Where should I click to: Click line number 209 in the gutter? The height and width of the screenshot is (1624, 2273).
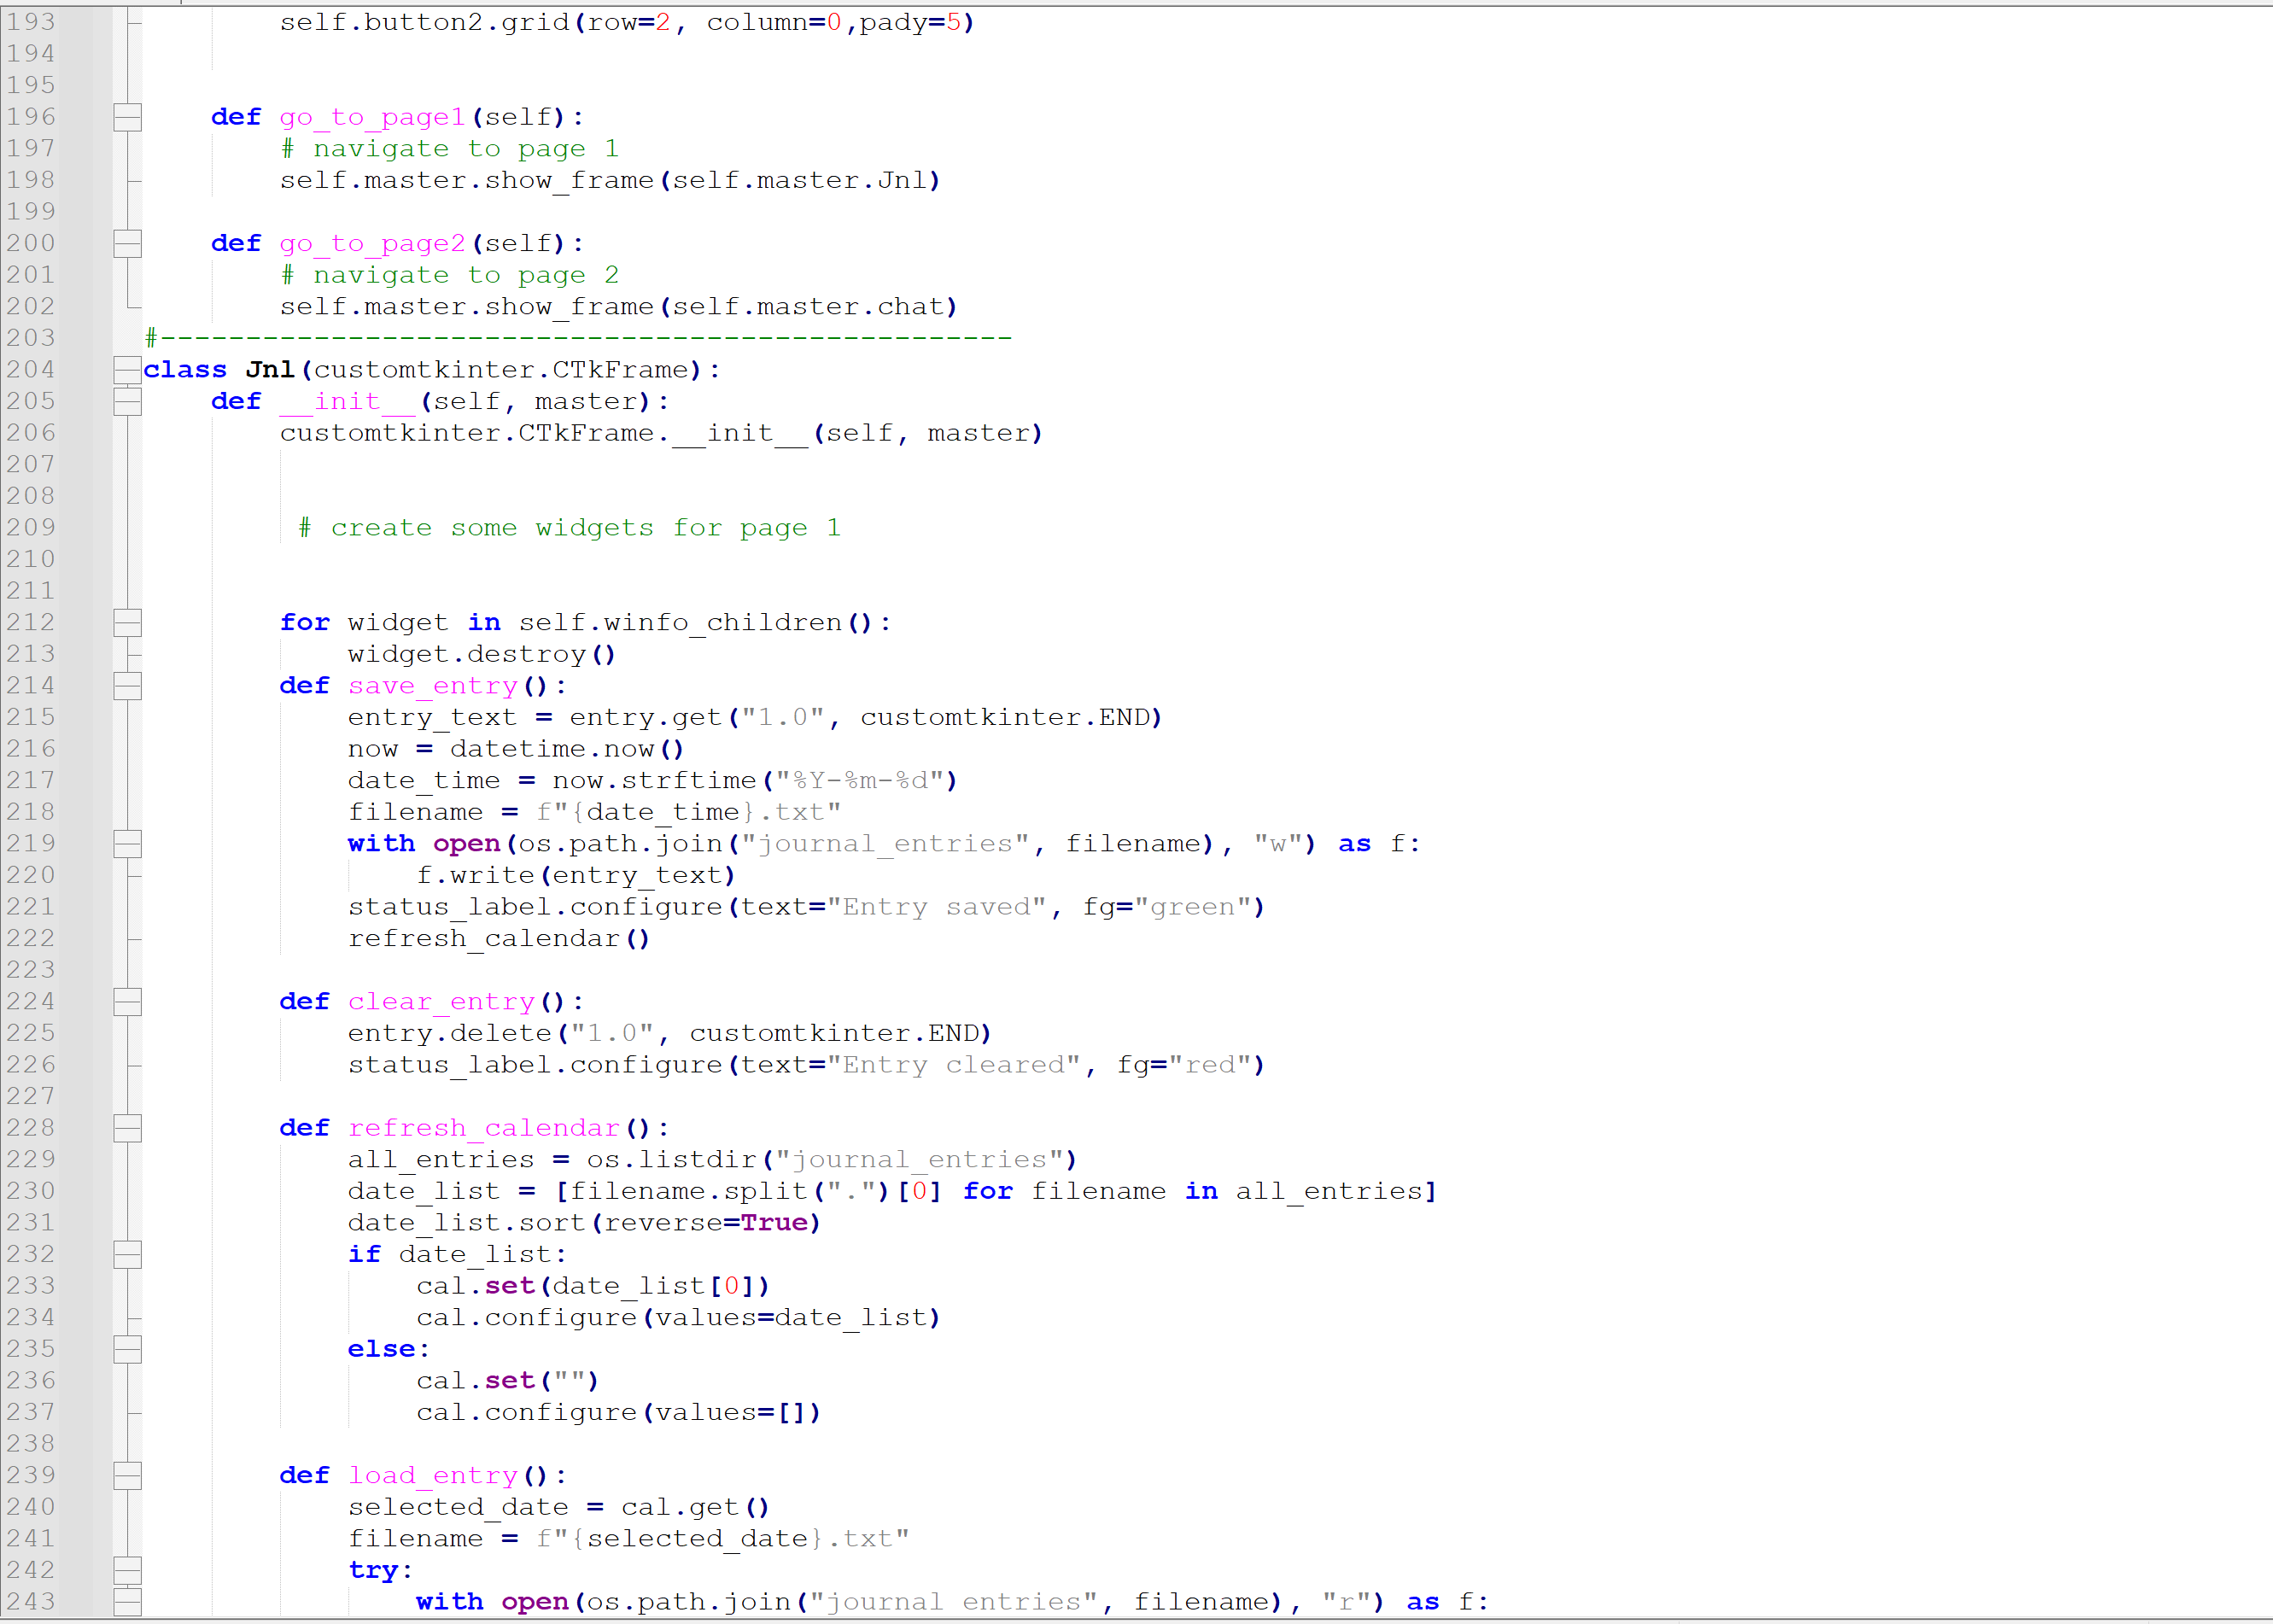tap(31, 527)
